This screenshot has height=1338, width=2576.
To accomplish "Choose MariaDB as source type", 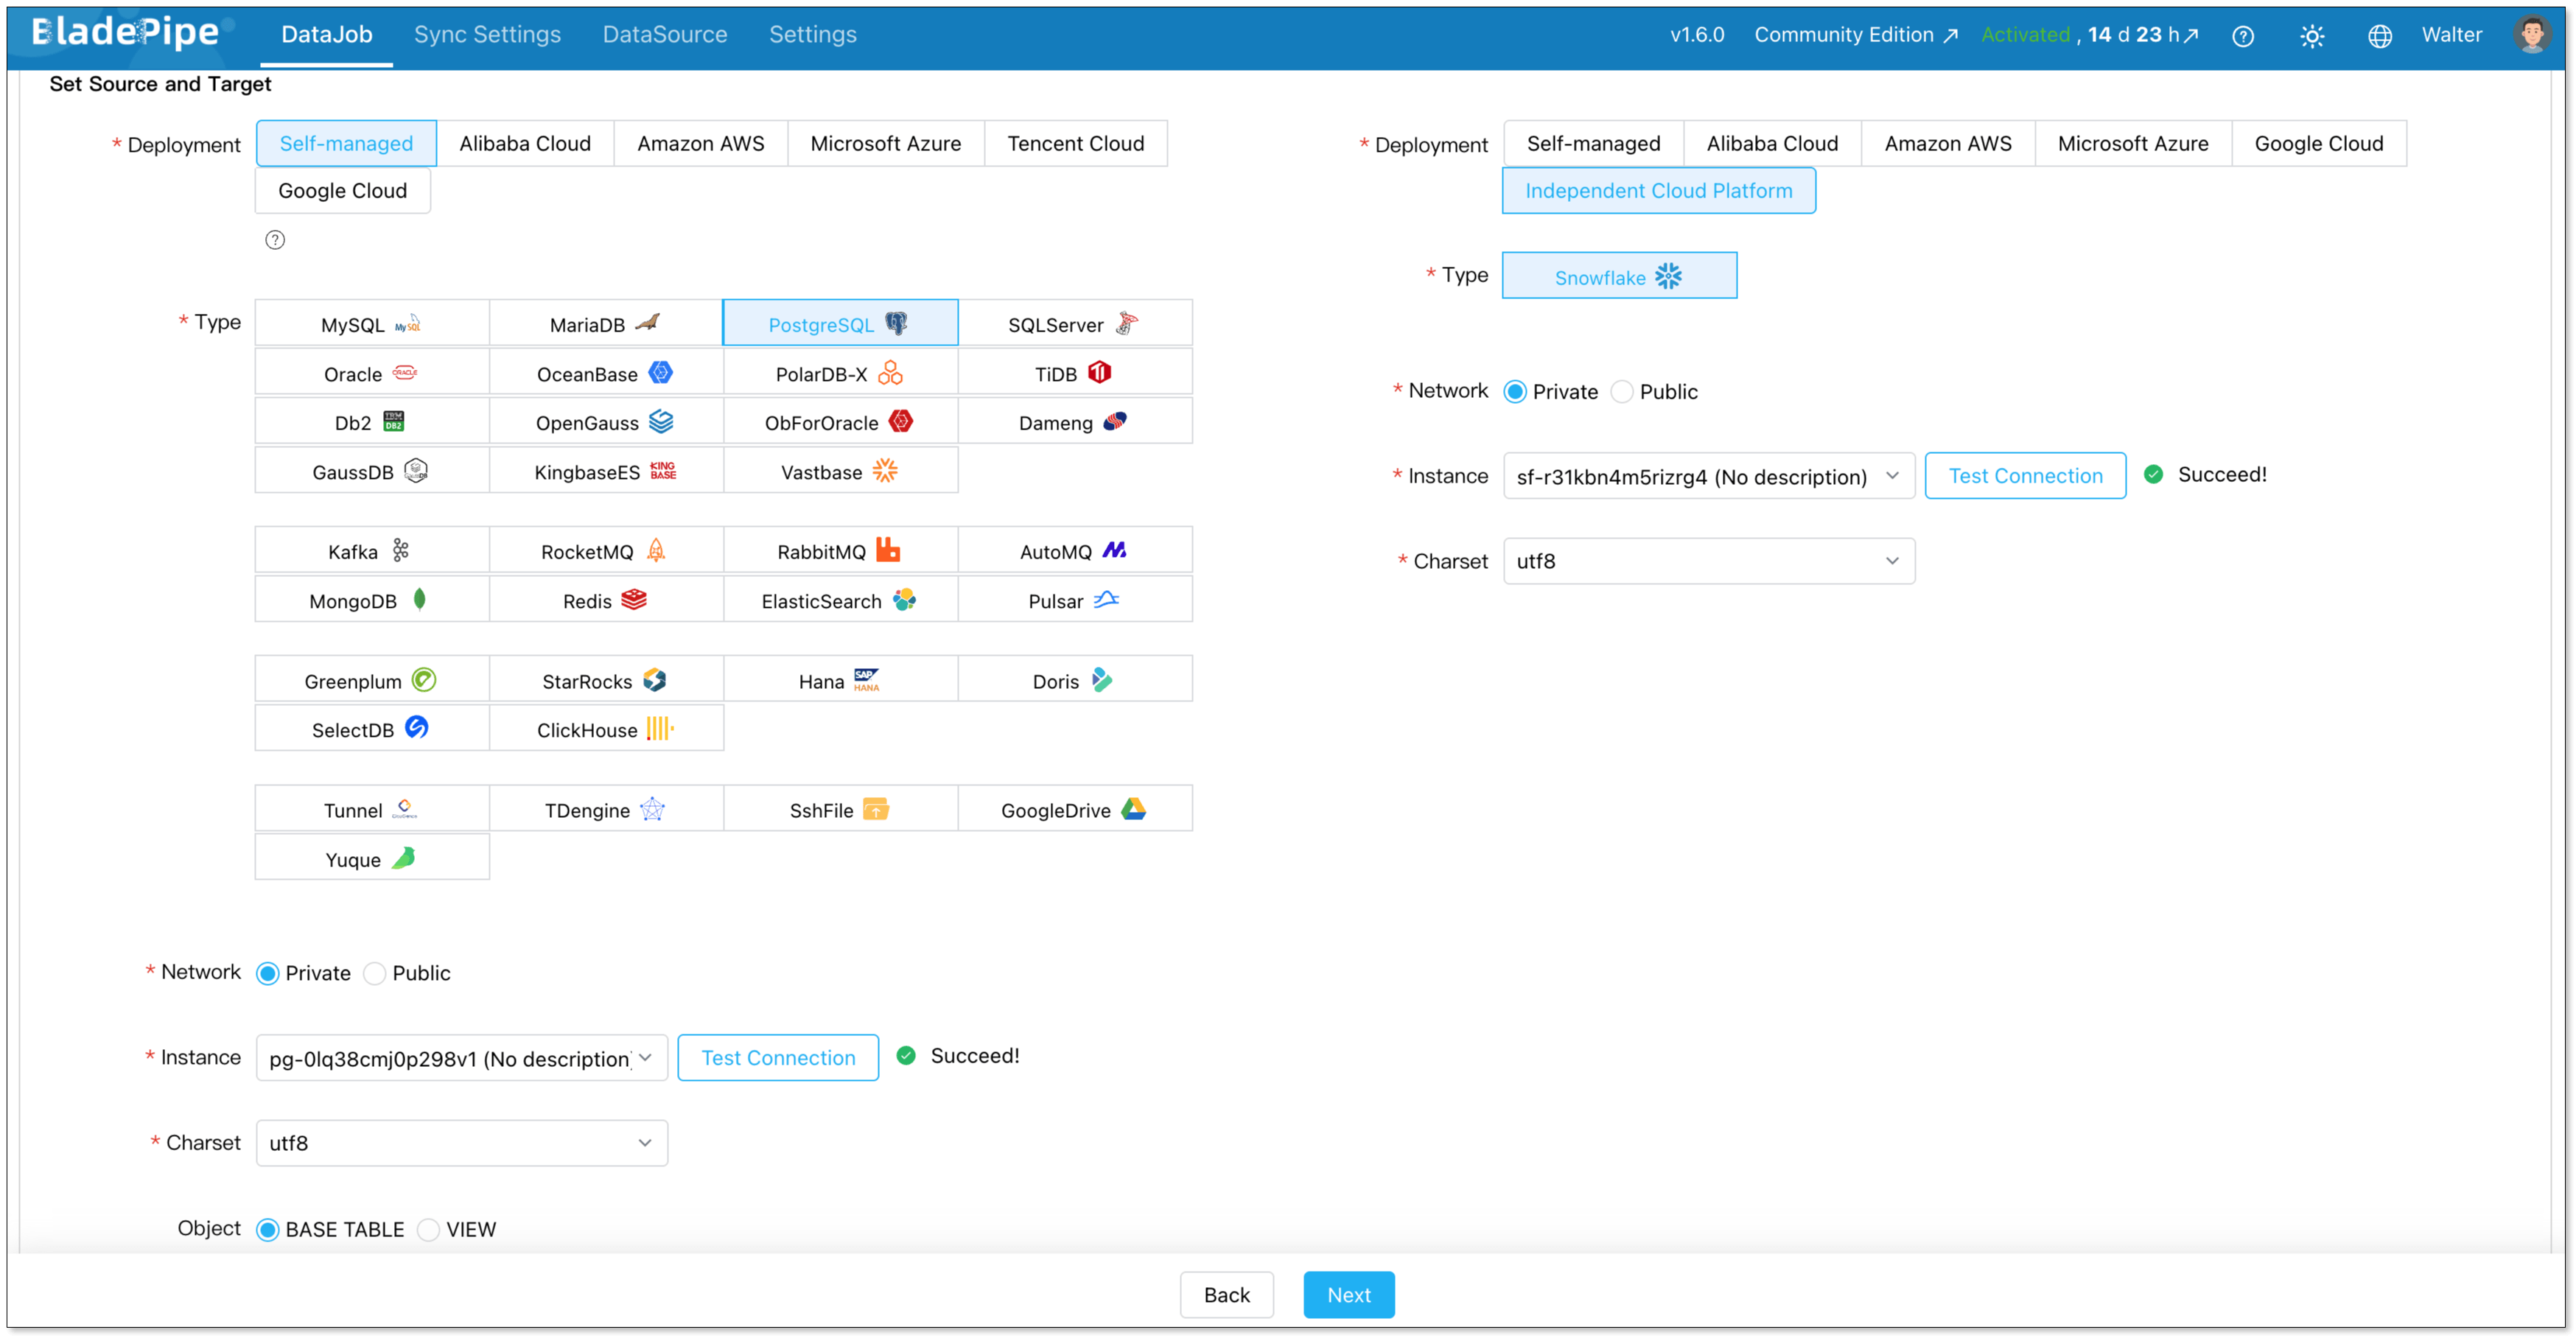I will coord(606,324).
